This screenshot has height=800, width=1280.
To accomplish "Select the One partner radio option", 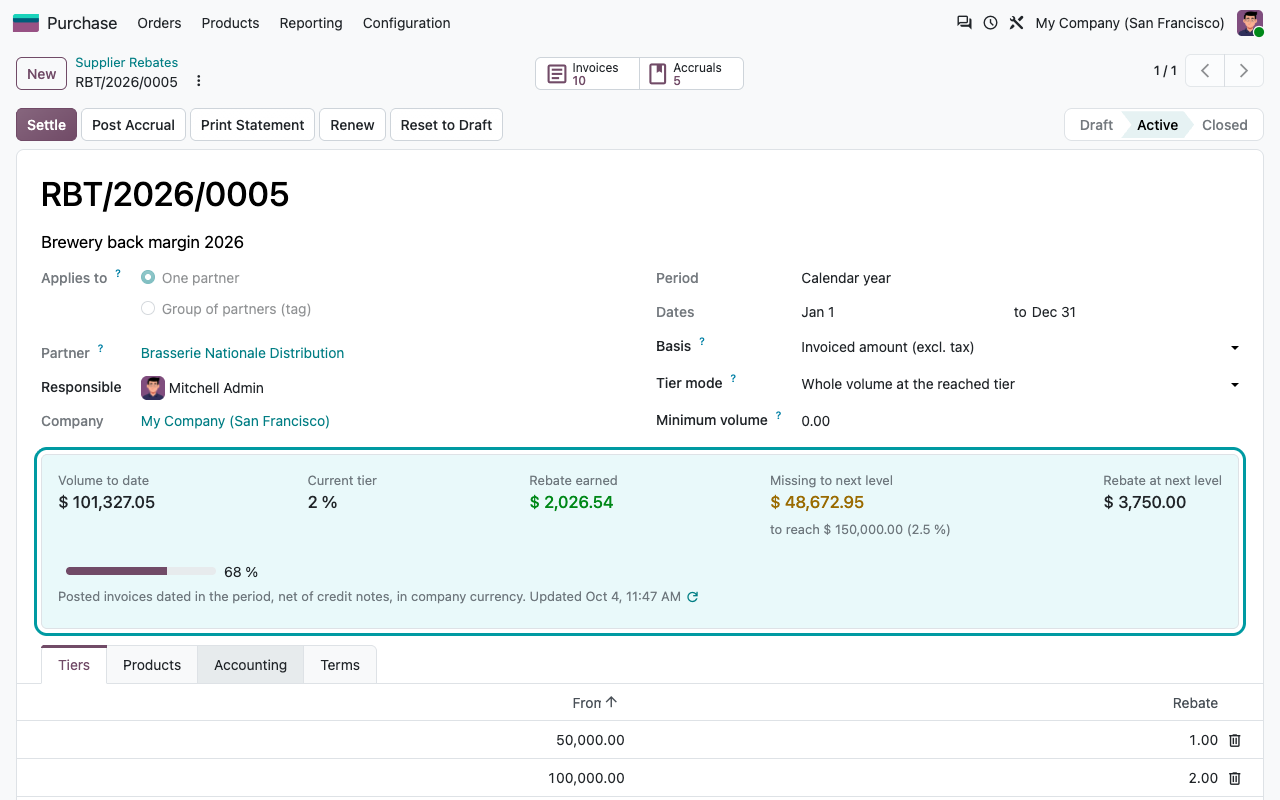I will click(x=148, y=278).
